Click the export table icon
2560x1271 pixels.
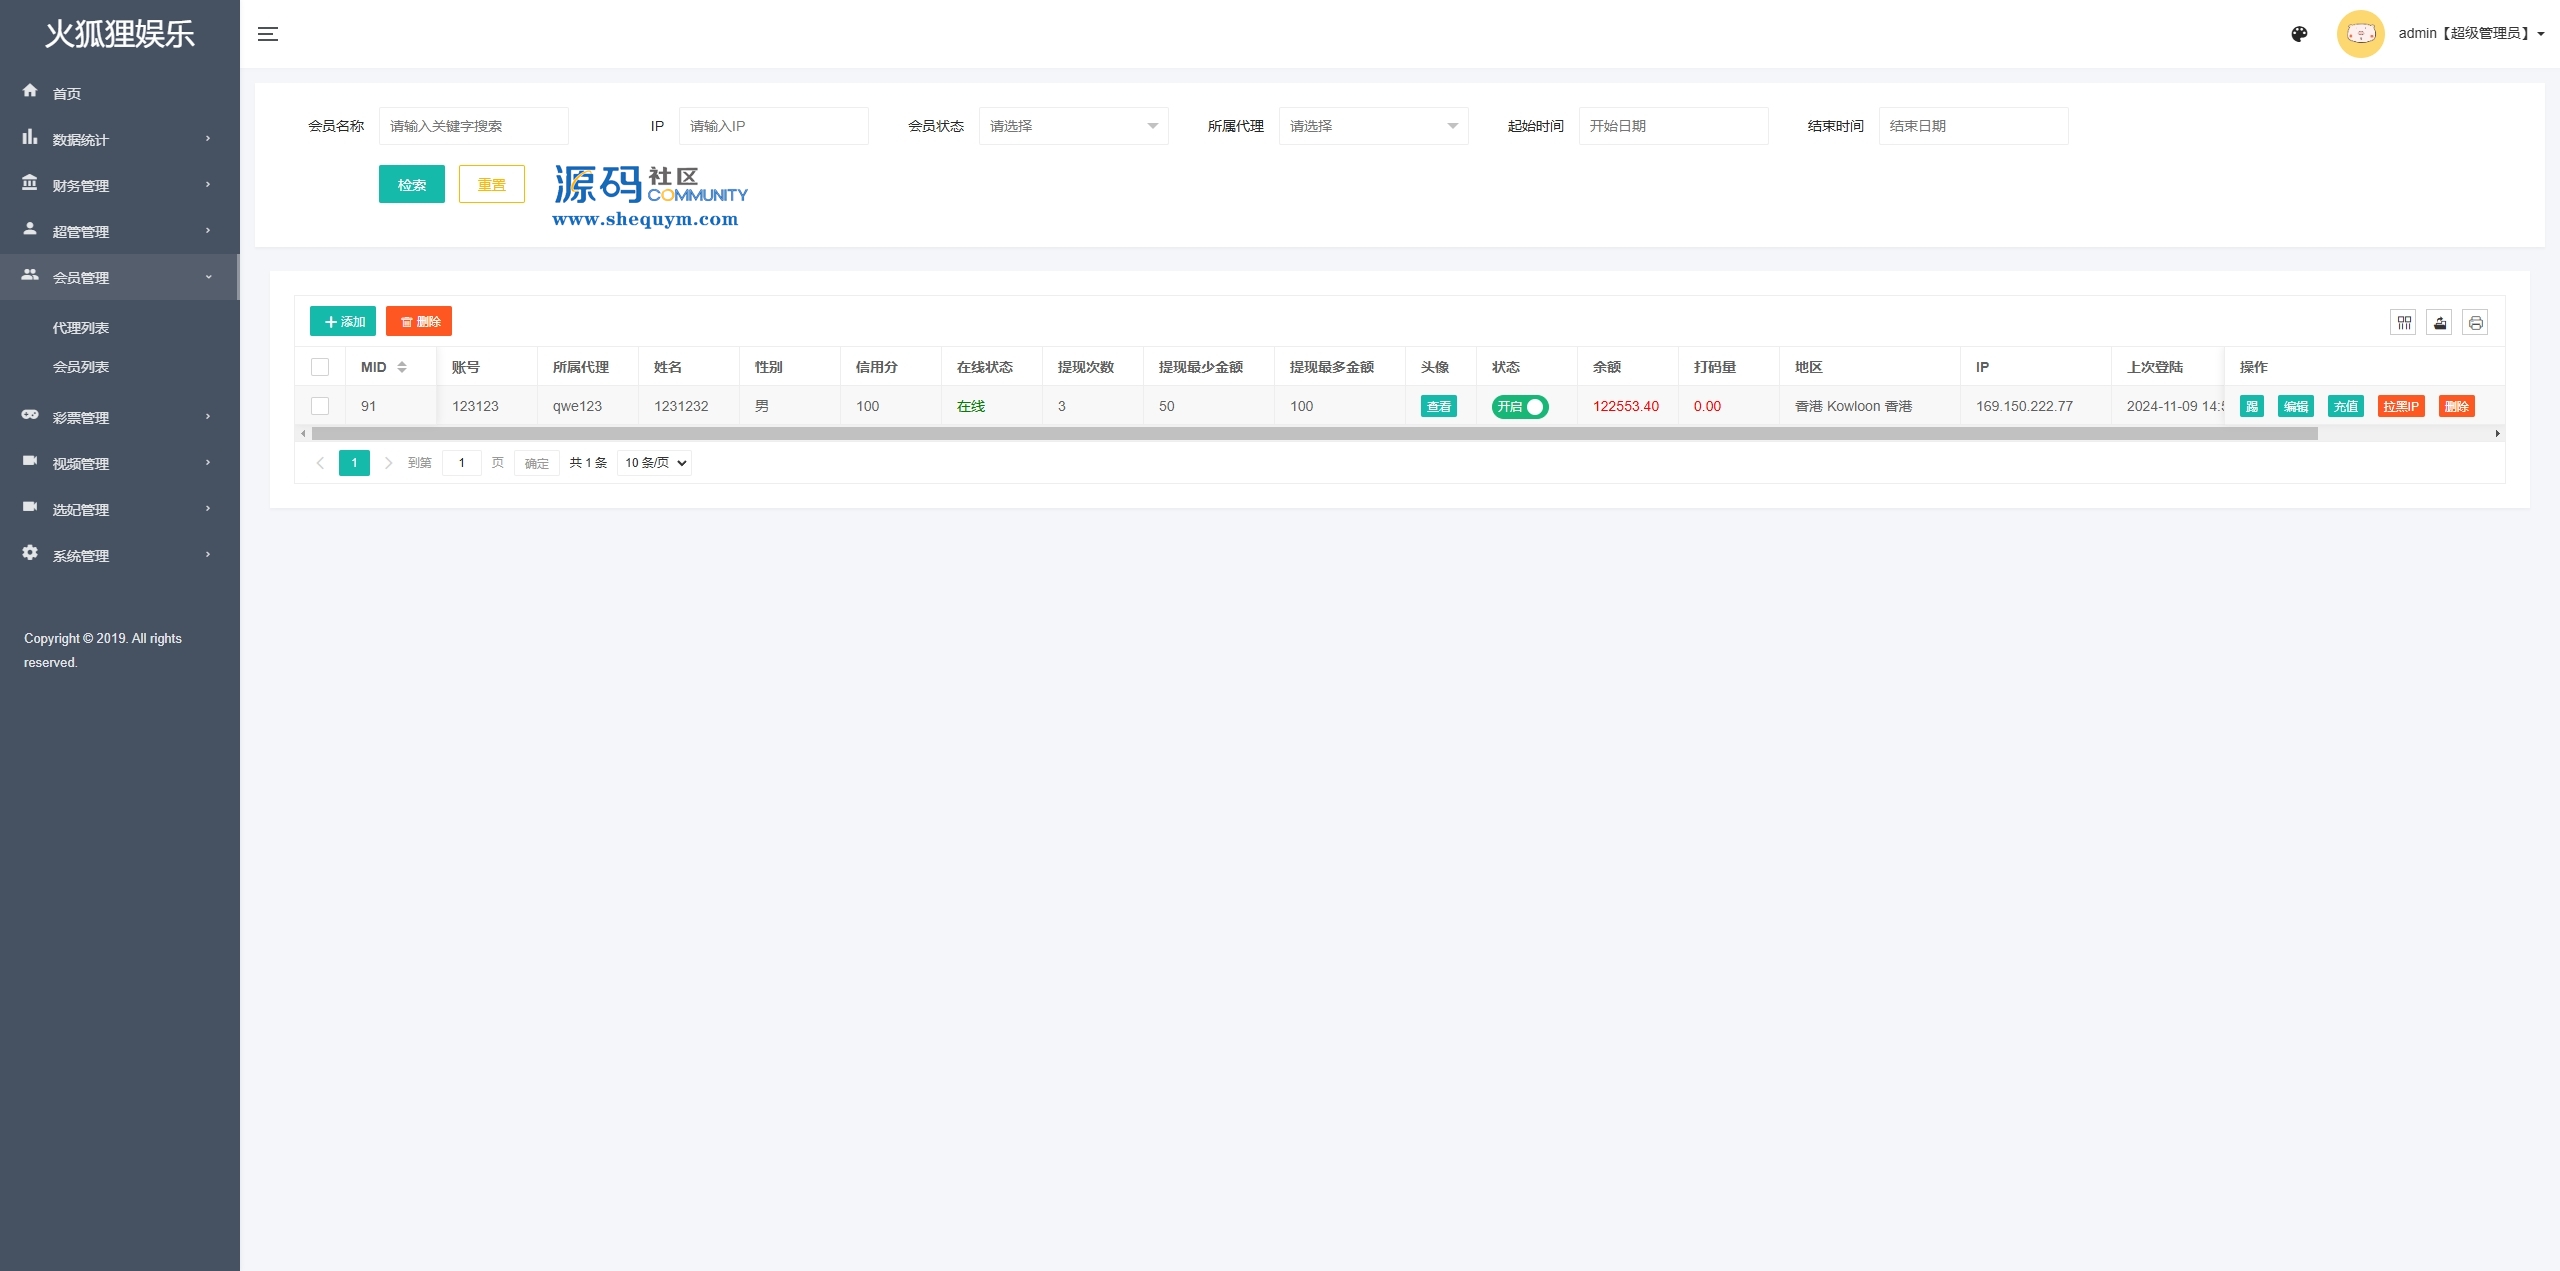[2440, 322]
